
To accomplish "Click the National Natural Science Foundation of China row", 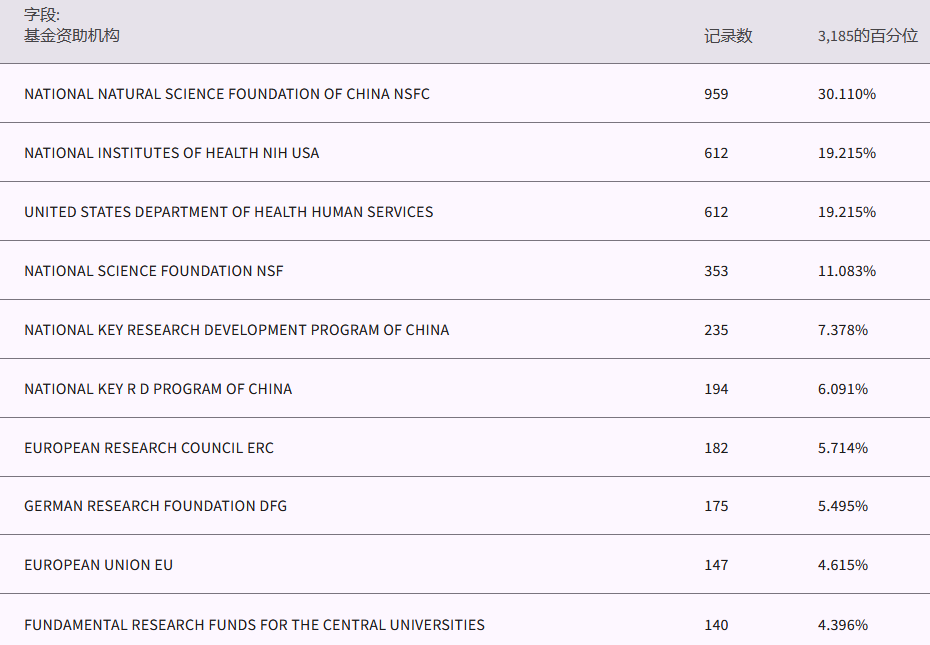I will coord(227,94).
